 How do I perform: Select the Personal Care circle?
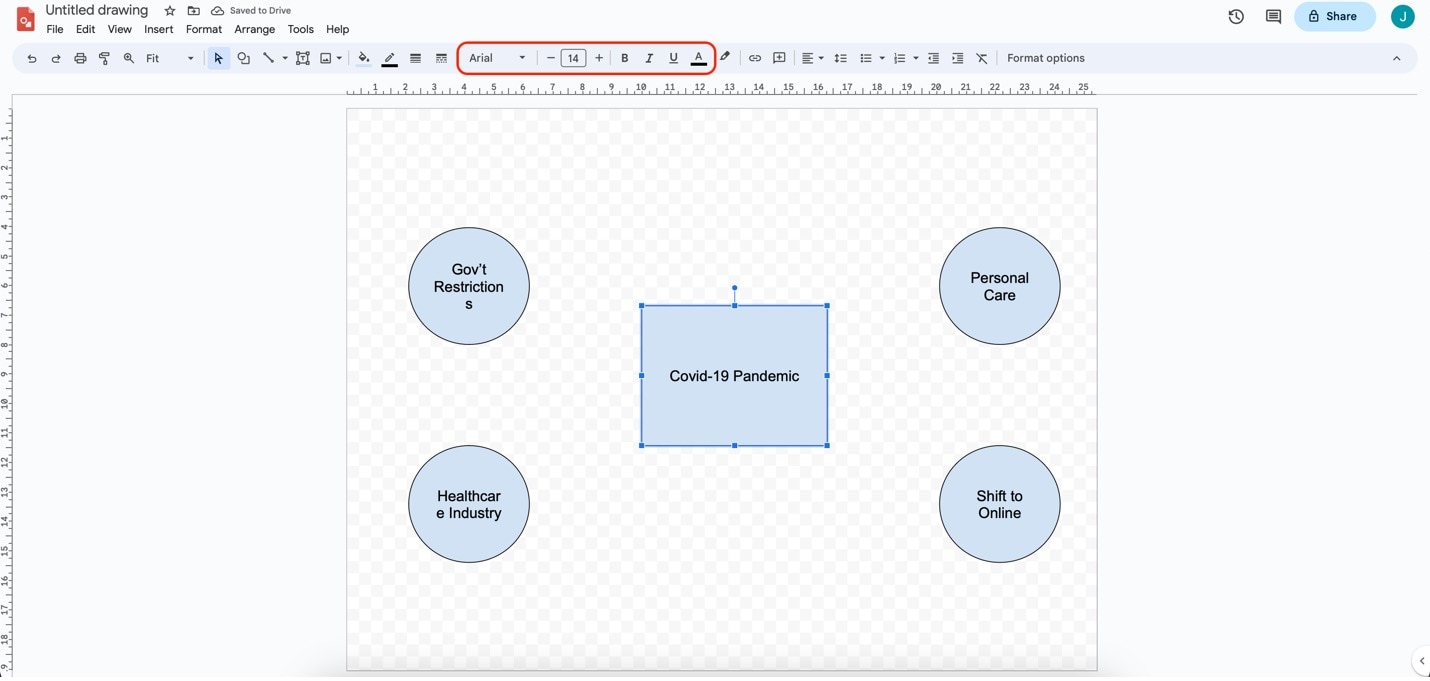pyautogui.click(x=999, y=286)
